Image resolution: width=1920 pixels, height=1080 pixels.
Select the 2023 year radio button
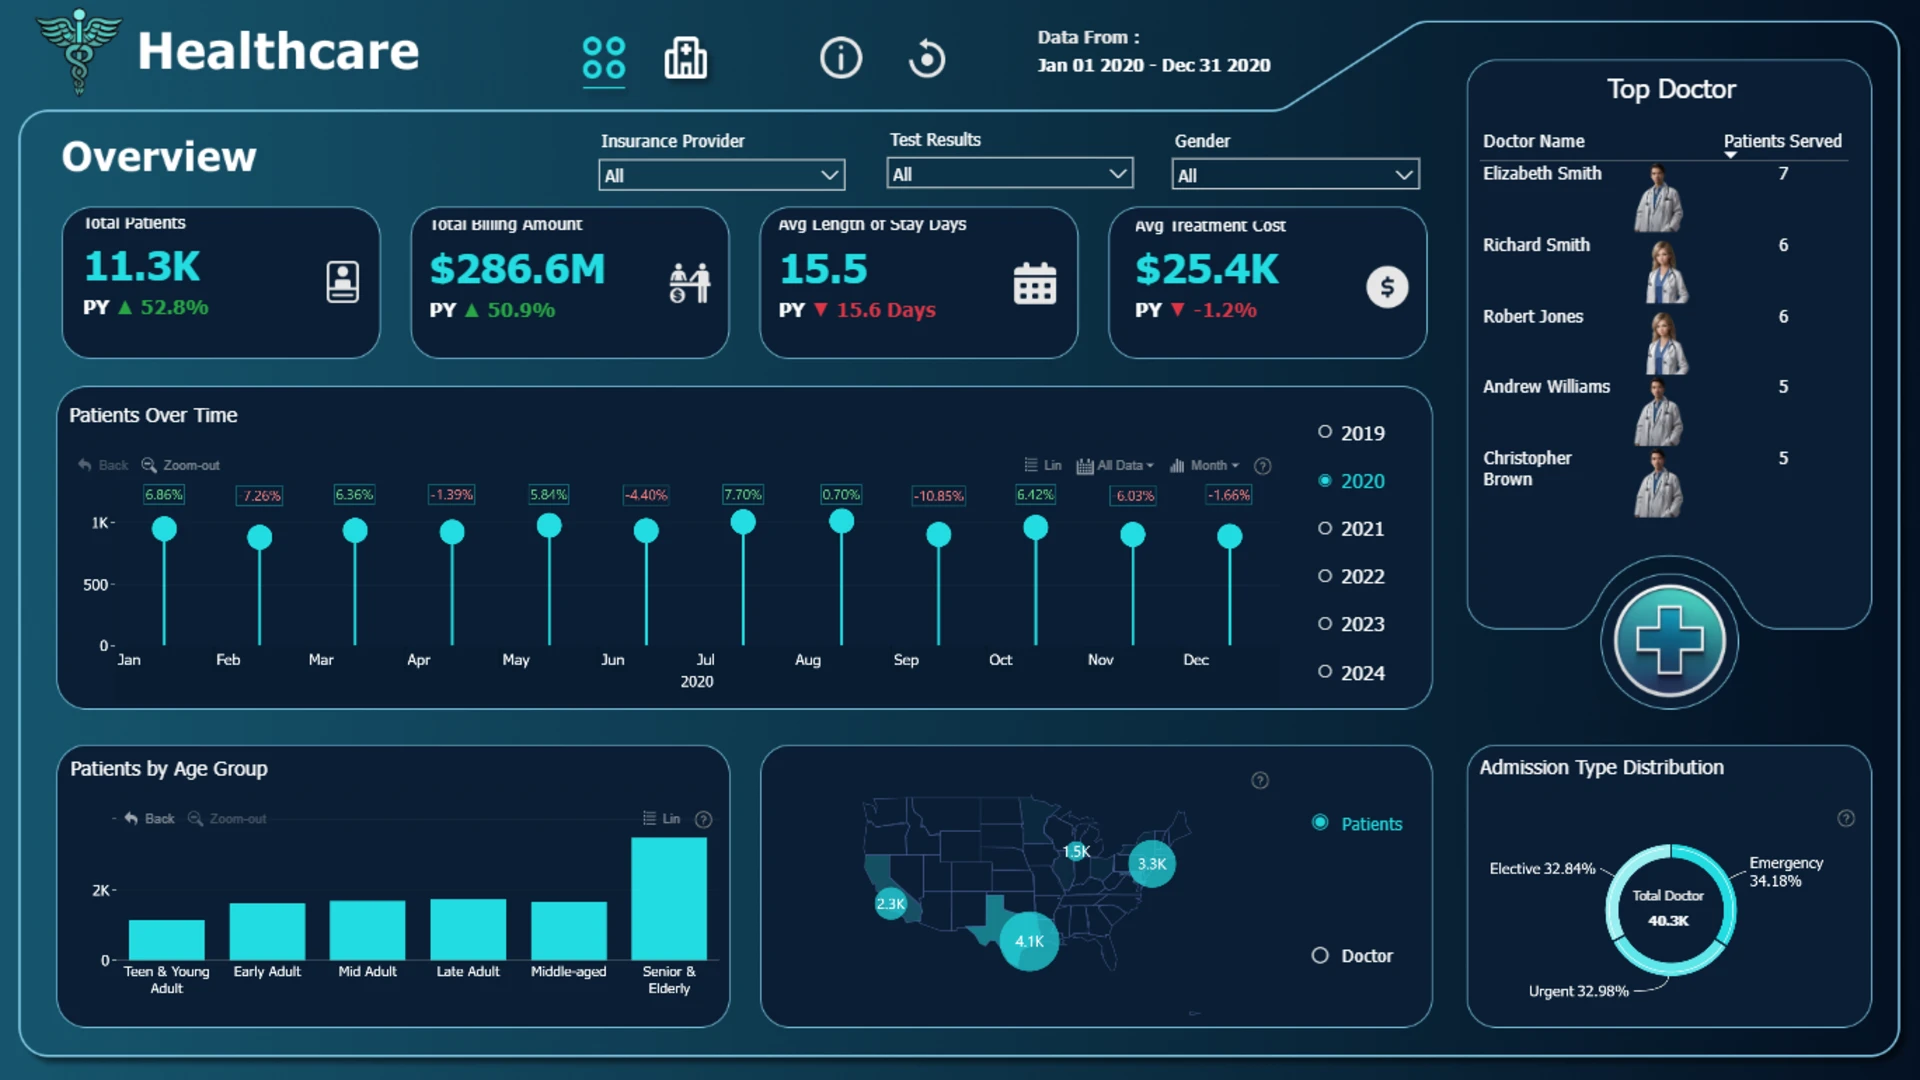coord(1351,624)
